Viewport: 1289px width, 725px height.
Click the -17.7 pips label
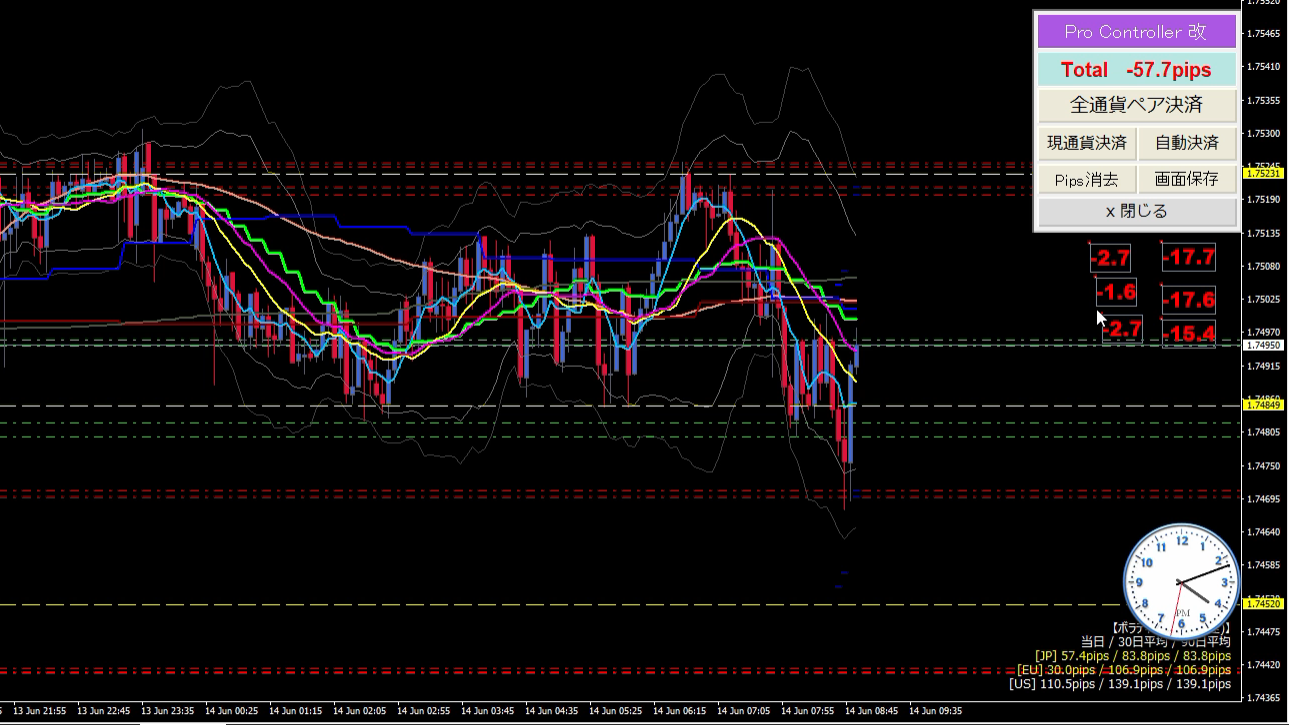(1189, 257)
